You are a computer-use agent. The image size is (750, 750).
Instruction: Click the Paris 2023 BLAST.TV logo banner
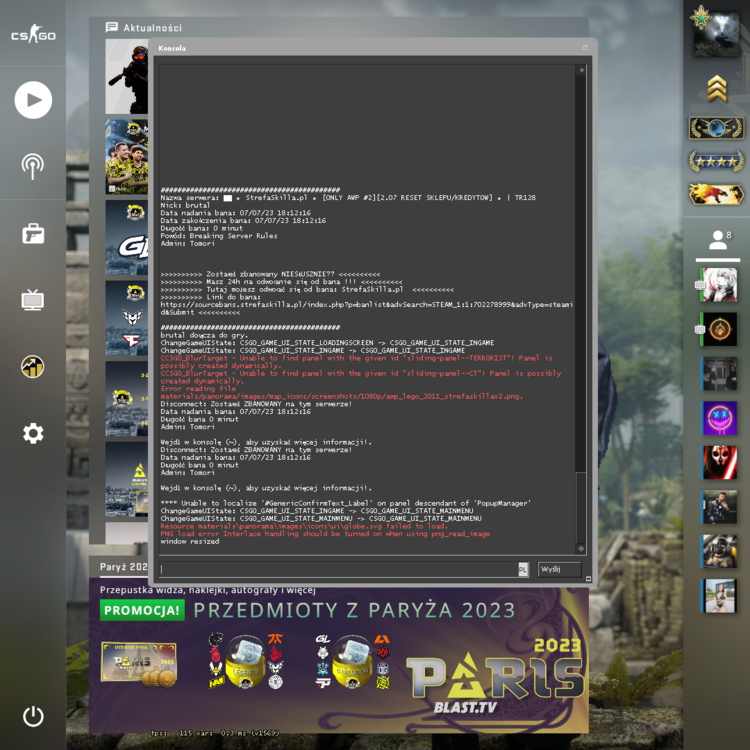coord(494,675)
